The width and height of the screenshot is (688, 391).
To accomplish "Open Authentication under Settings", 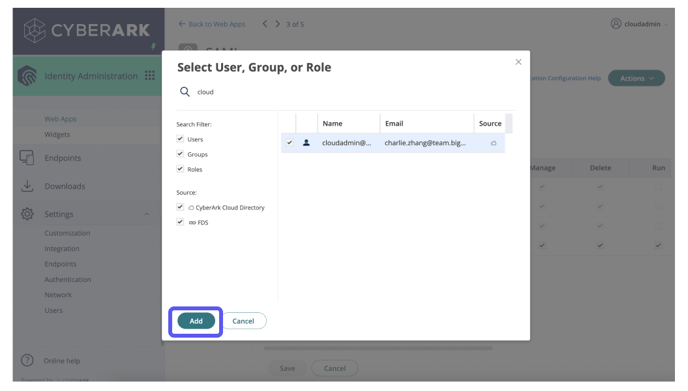I will click(68, 279).
